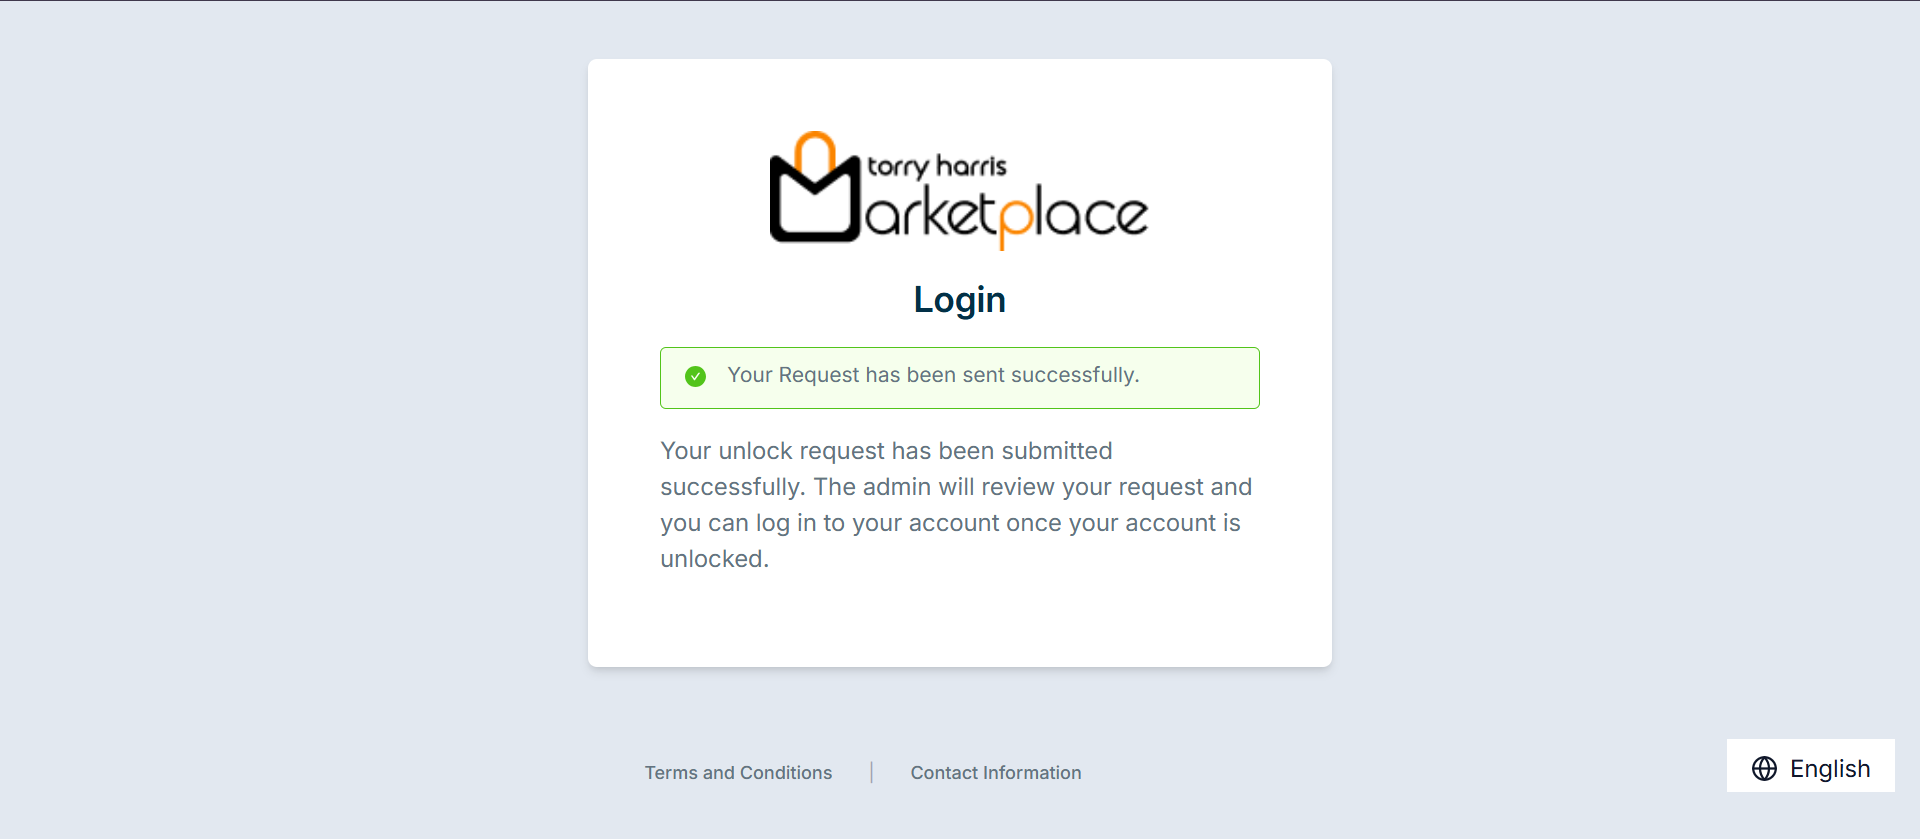The image size is (1920, 839).
Task: Click the word 'Conditions' in the footer
Action: (785, 773)
